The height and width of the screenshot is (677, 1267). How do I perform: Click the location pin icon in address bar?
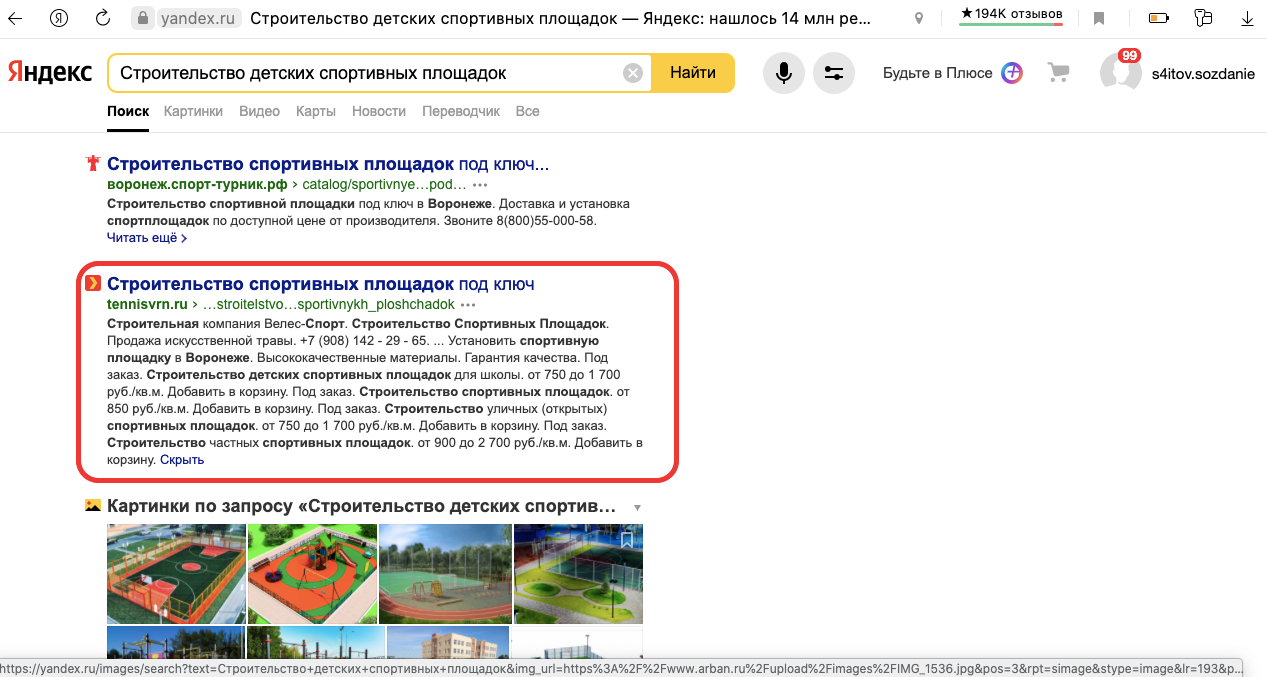pyautogui.click(x=918, y=17)
